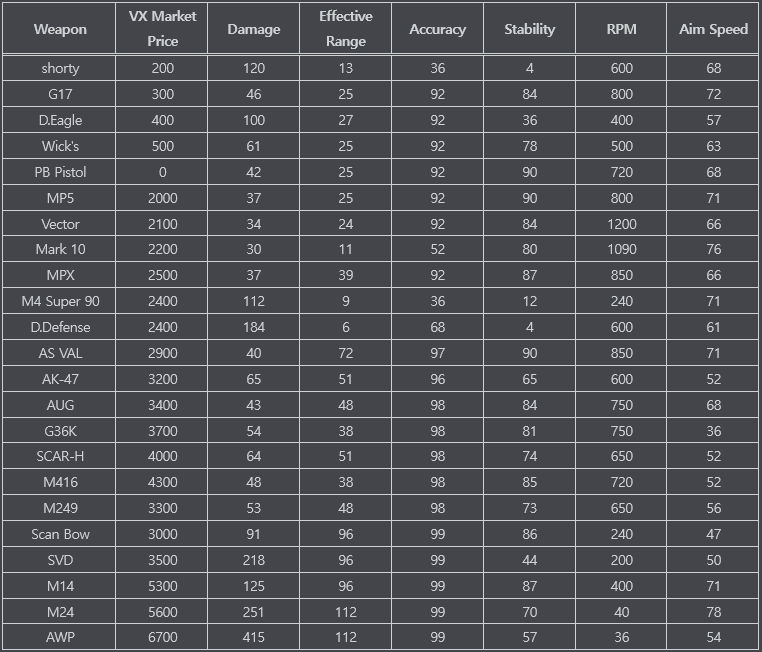
Task: Click the Scan Bow weapon cell
Action: [x=59, y=534]
